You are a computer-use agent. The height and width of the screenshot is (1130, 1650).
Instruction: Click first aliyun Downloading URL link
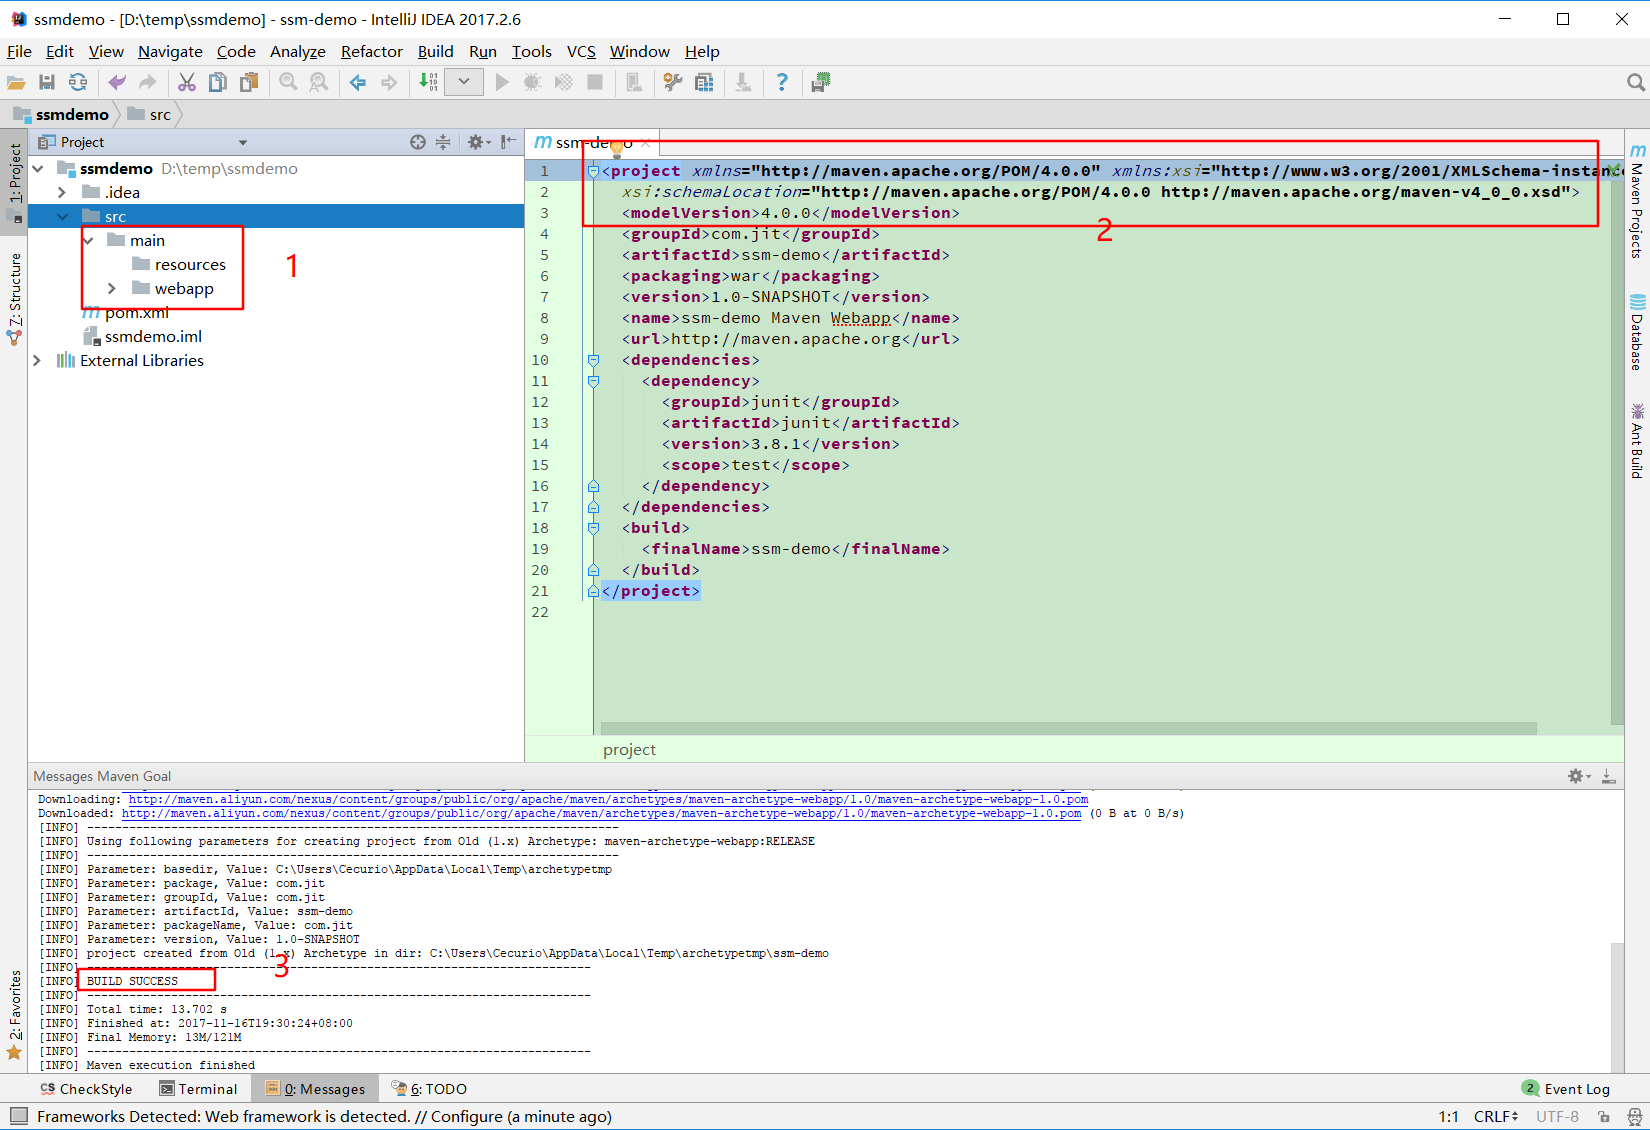click(608, 799)
